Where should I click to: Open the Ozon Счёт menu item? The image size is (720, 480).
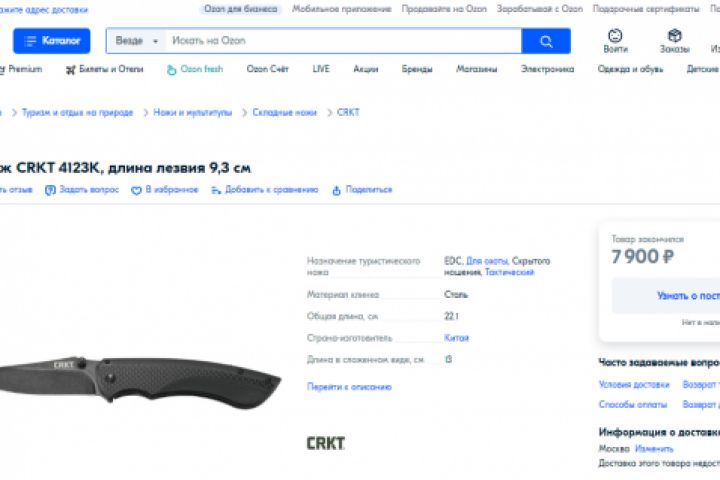(267, 69)
